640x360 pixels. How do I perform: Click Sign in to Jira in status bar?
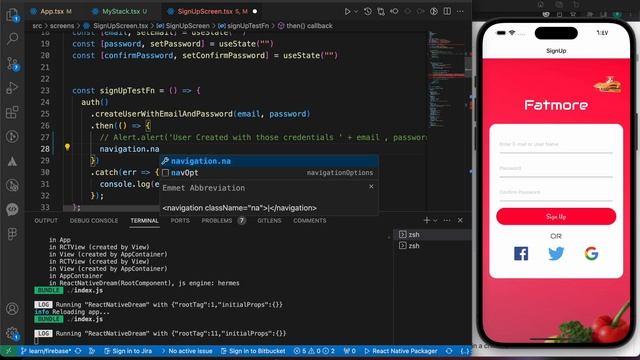click(128, 351)
